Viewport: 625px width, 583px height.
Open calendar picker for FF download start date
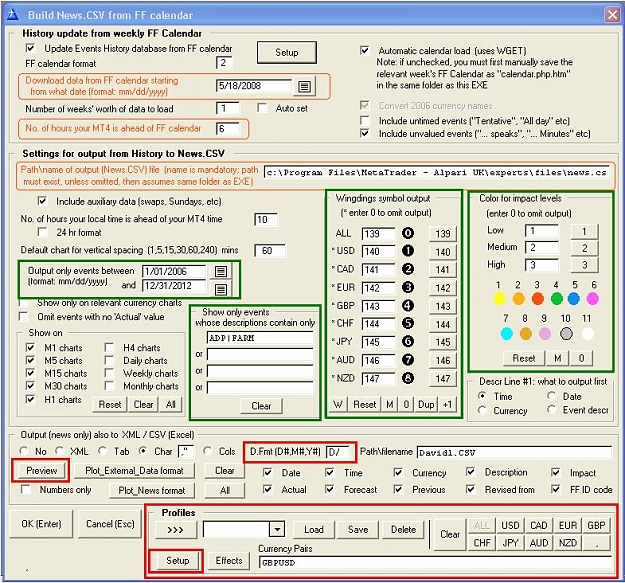(304, 86)
